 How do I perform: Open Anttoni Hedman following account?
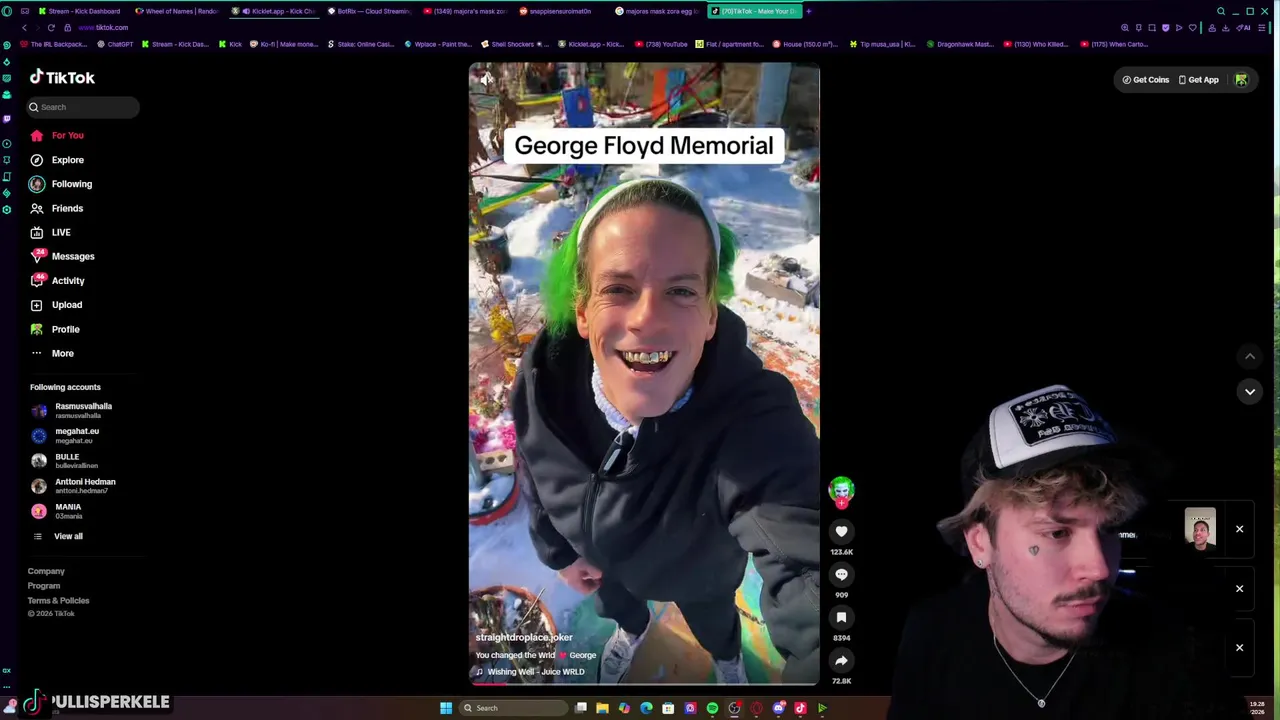coord(73,486)
